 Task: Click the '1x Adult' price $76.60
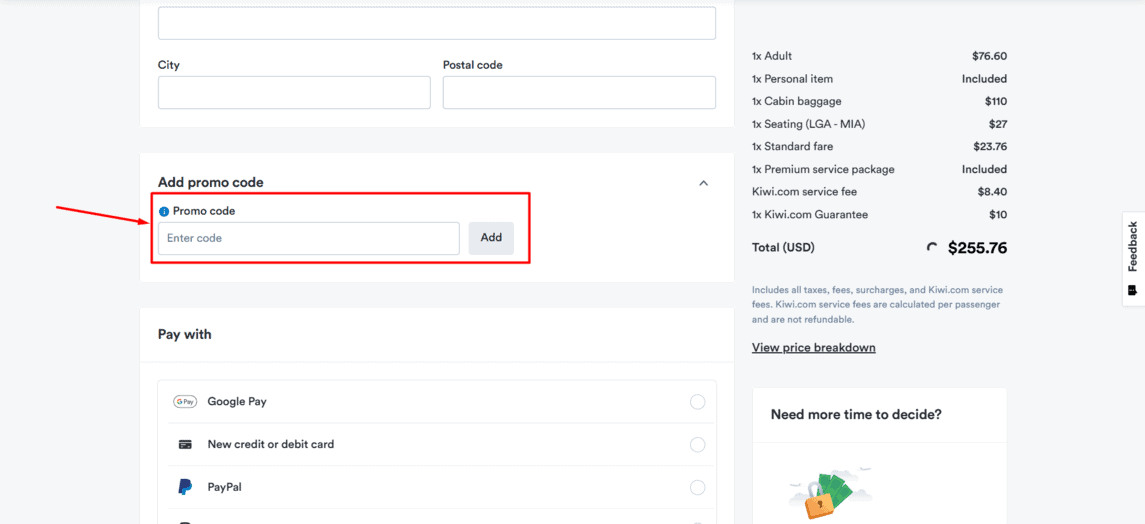(x=989, y=56)
